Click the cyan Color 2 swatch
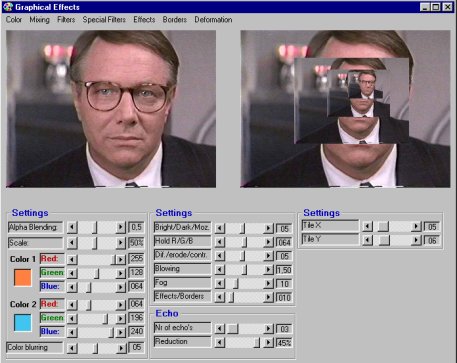Viewport: 457px width, 363px height. tap(23, 323)
